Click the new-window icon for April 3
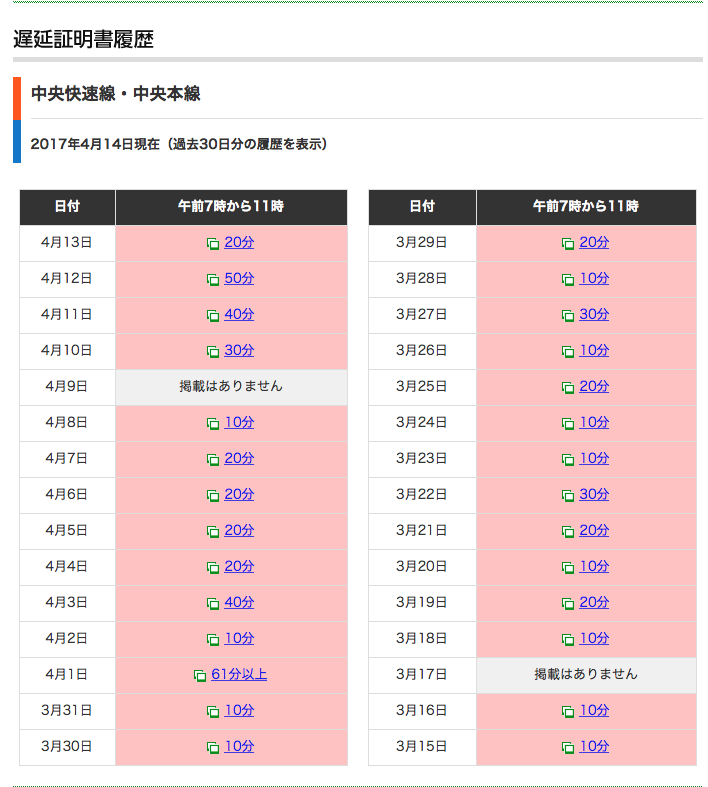Screen dimensions: 708x787 pyautogui.click(x=213, y=603)
